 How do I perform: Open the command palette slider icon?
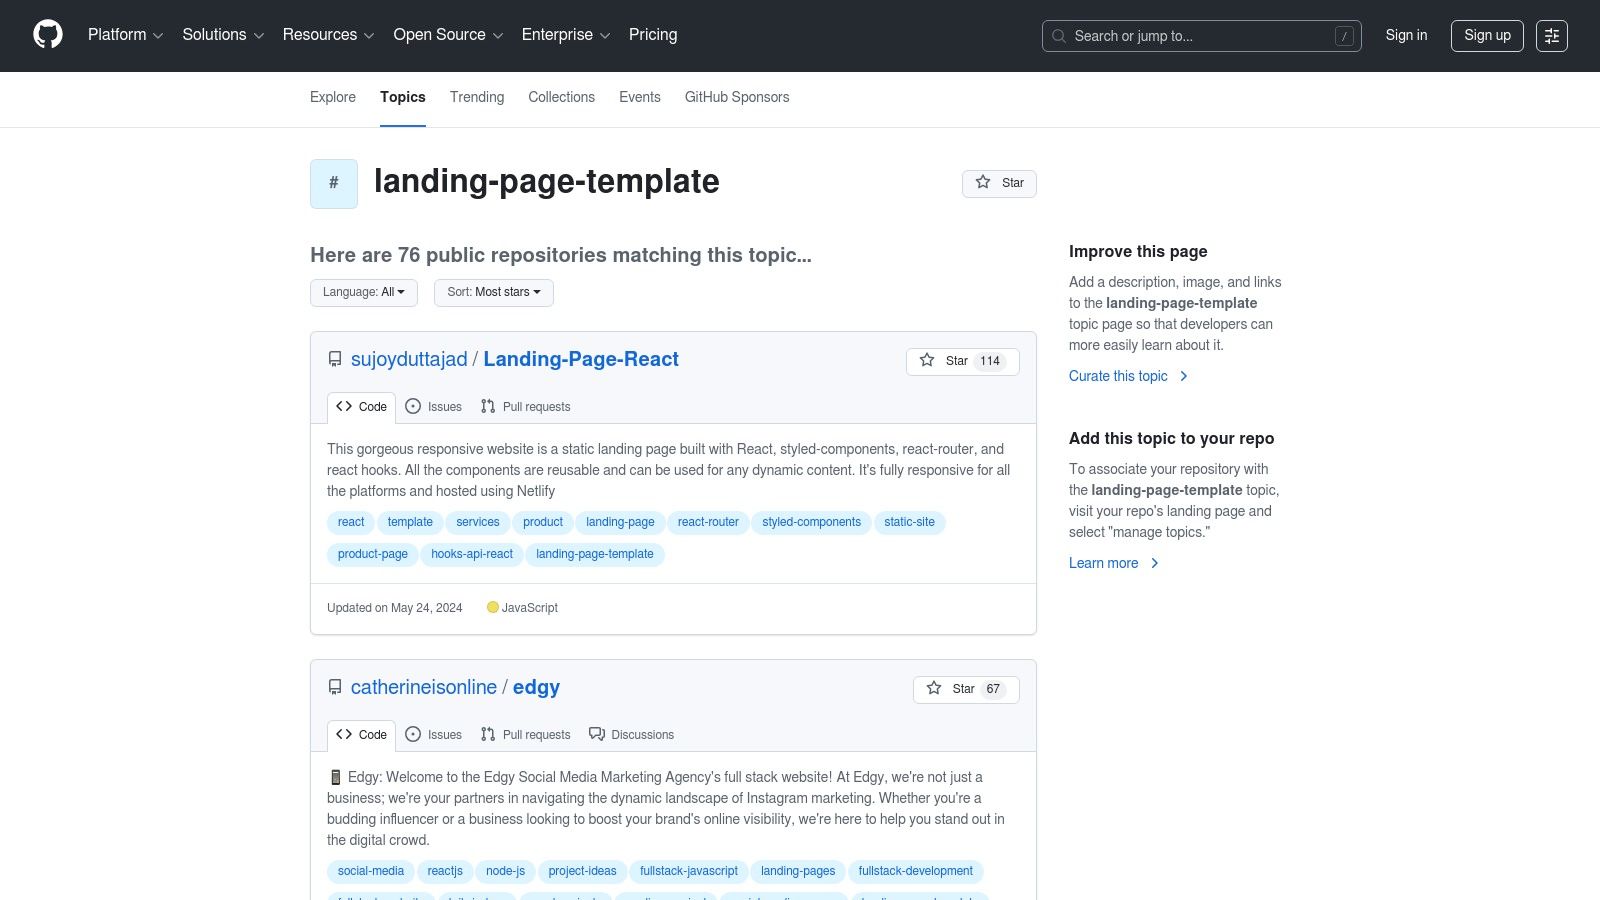click(x=1551, y=35)
